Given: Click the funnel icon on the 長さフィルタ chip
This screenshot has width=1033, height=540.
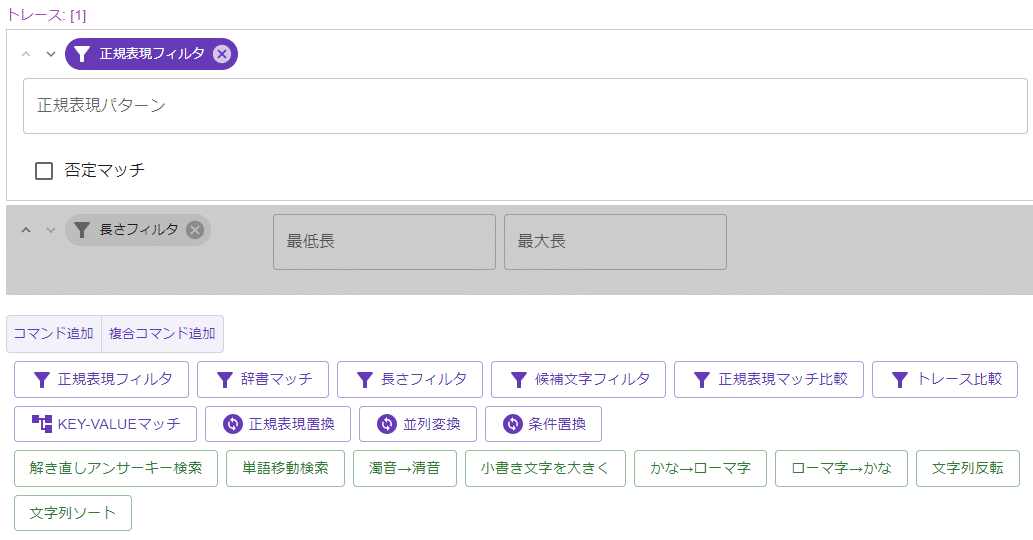Looking at the screenshot, I should click(82, 230).
